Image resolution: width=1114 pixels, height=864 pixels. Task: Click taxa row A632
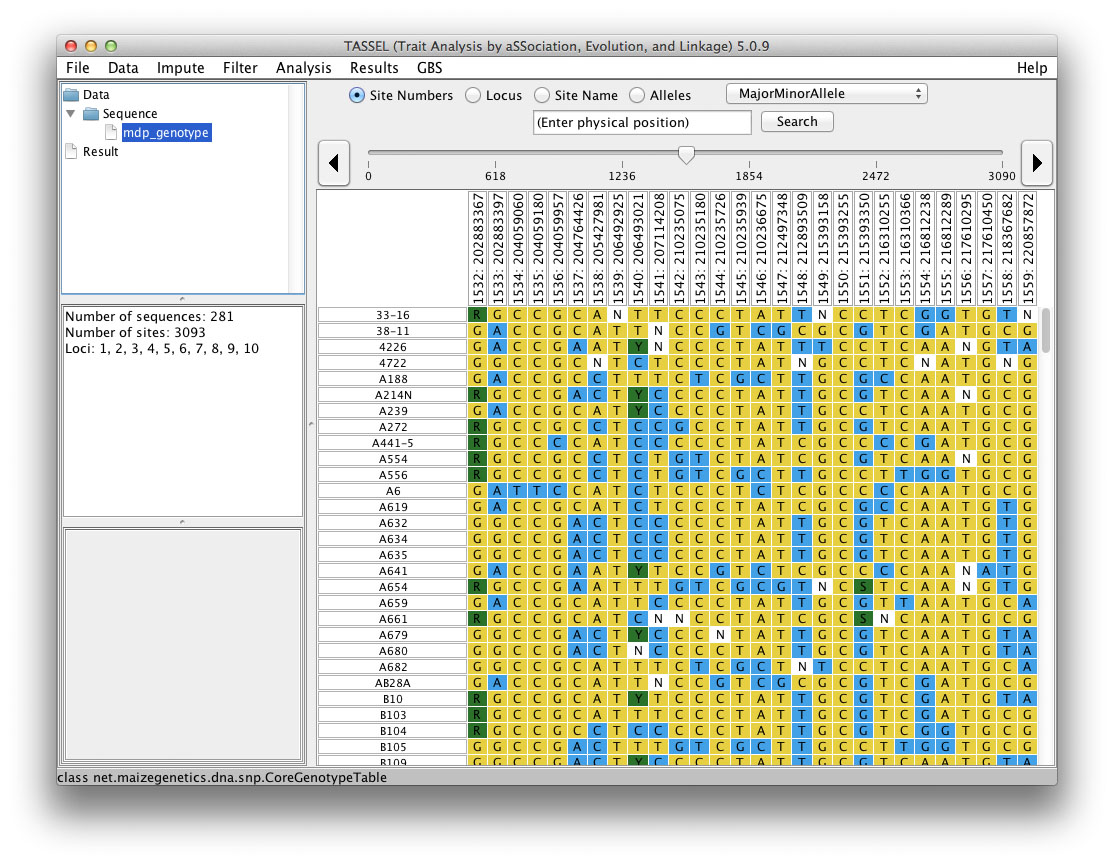click(392, 523)
